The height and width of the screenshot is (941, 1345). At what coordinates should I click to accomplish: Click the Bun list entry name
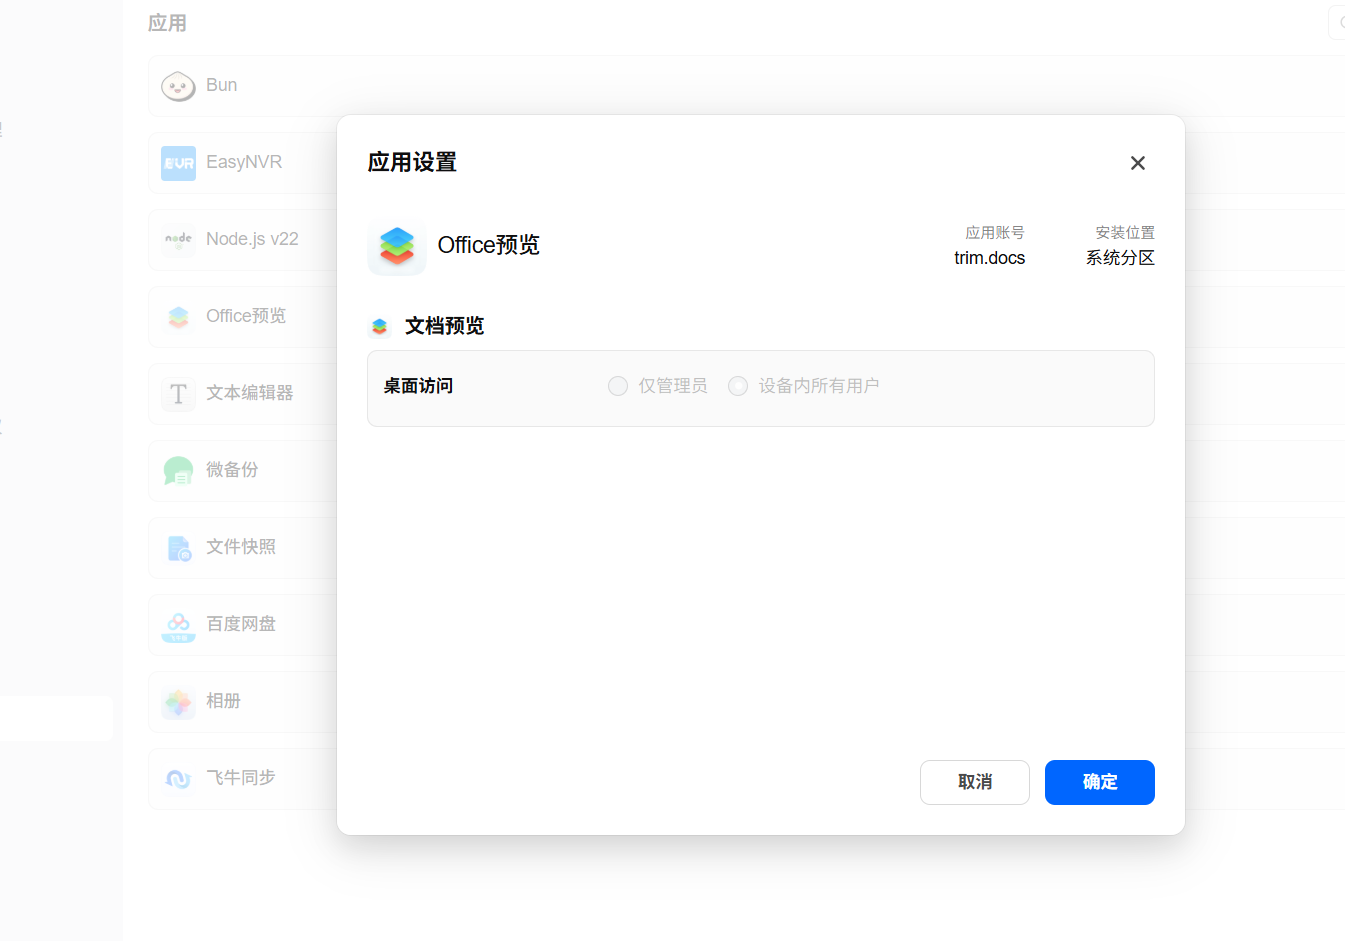[222, 85]
